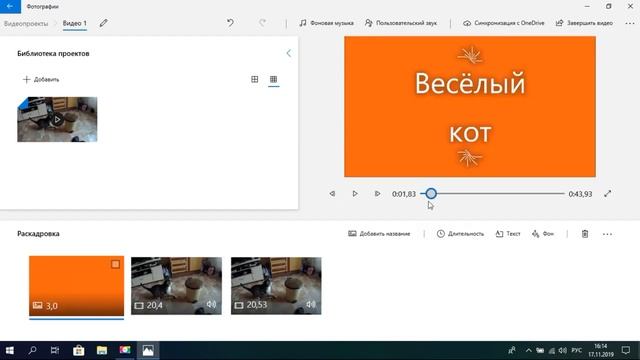Select the Видео 1 tab
Image resolution: width=640 pixels, height=360 pixels.
[74, 23]
